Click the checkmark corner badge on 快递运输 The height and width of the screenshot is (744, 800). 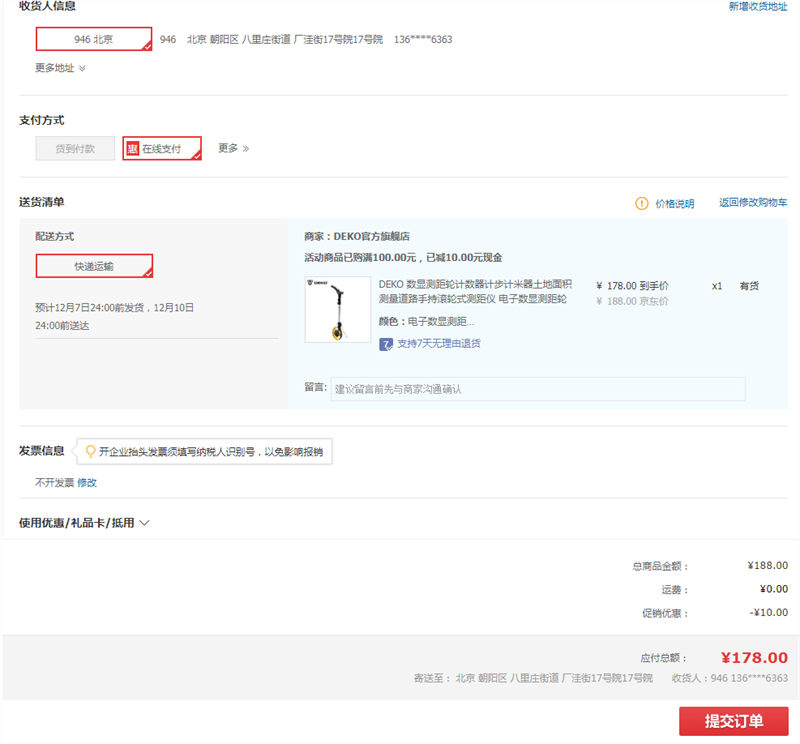tap(148, 272)
